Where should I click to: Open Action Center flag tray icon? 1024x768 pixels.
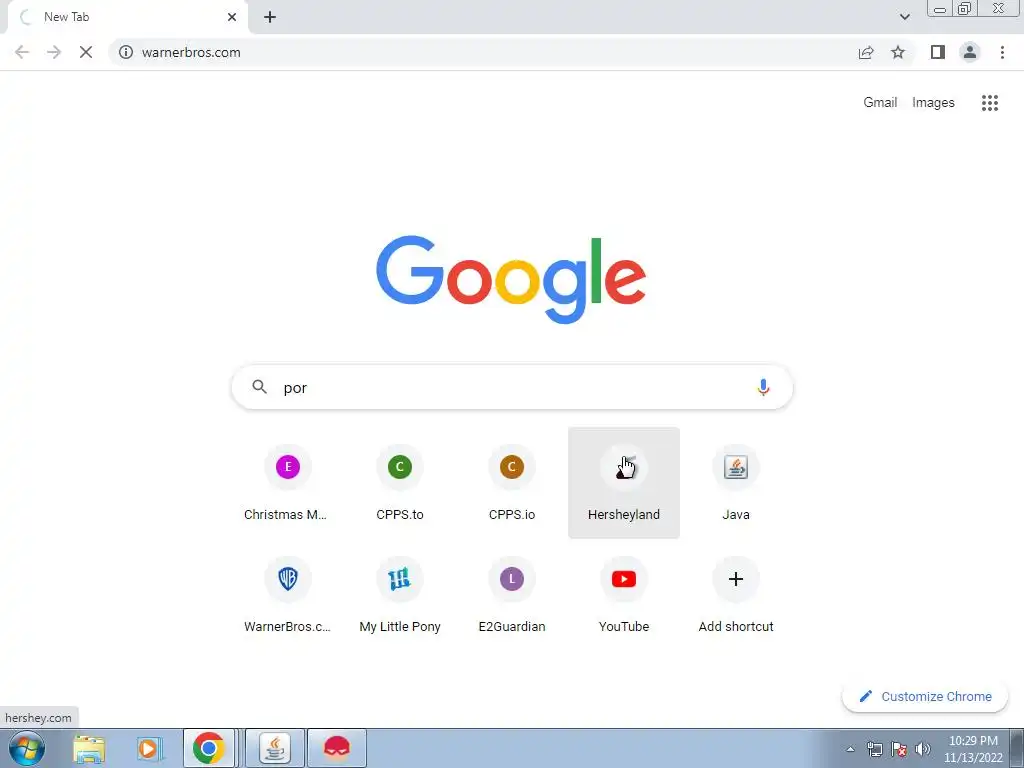(899, 749)
